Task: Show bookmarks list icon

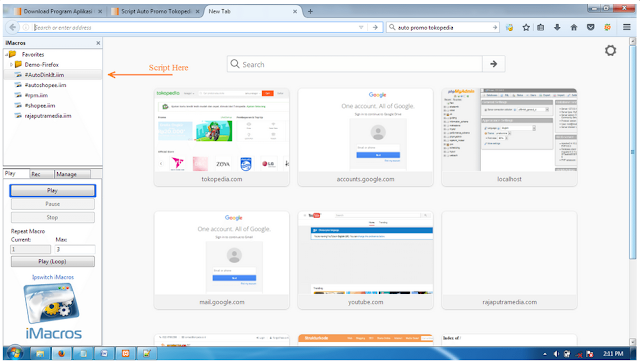Action: coord(541,27)
